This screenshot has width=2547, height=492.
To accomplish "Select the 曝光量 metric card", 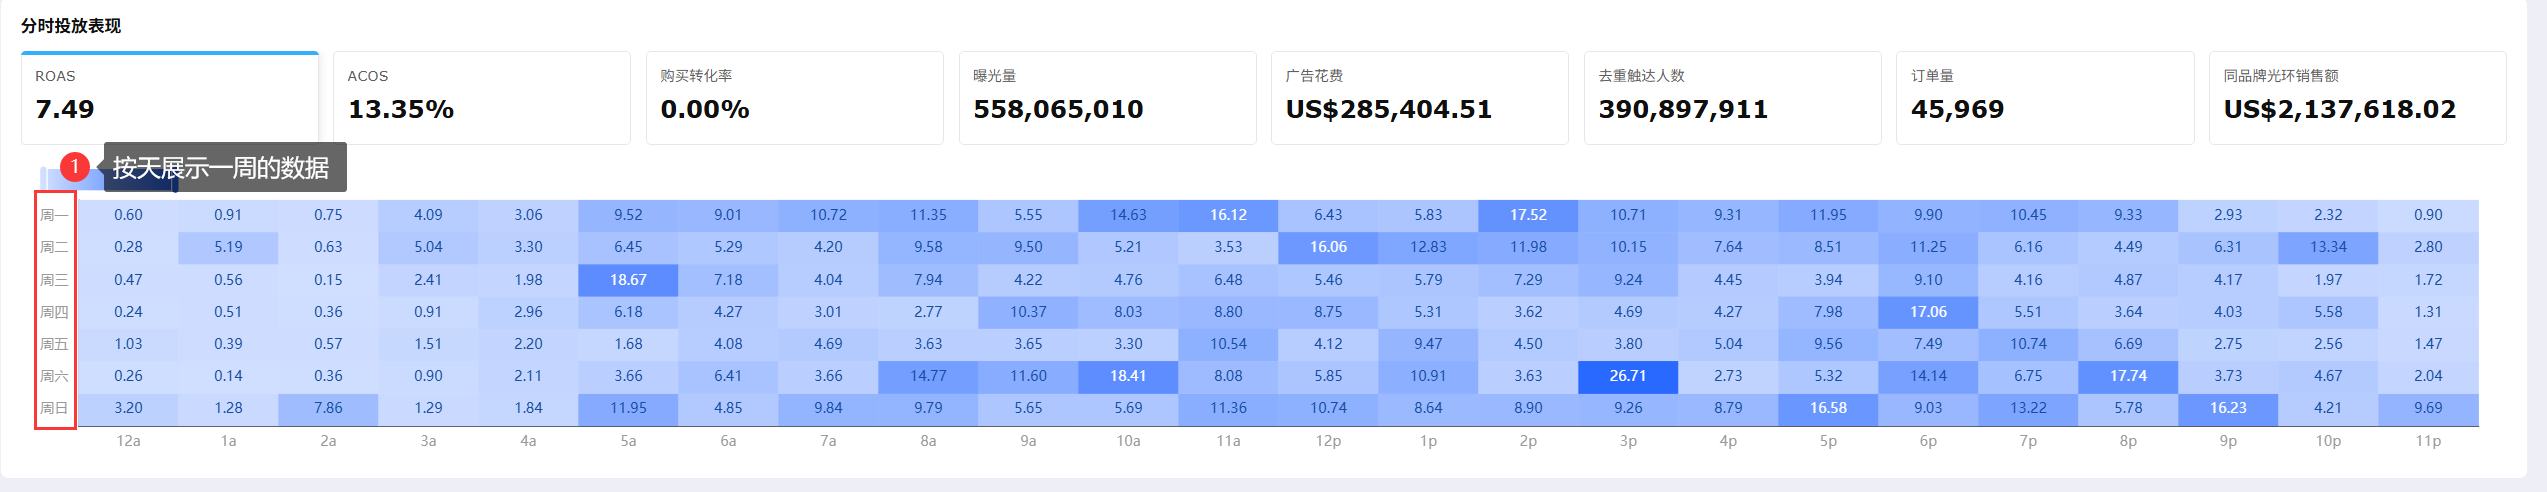I will (1108, 98).
